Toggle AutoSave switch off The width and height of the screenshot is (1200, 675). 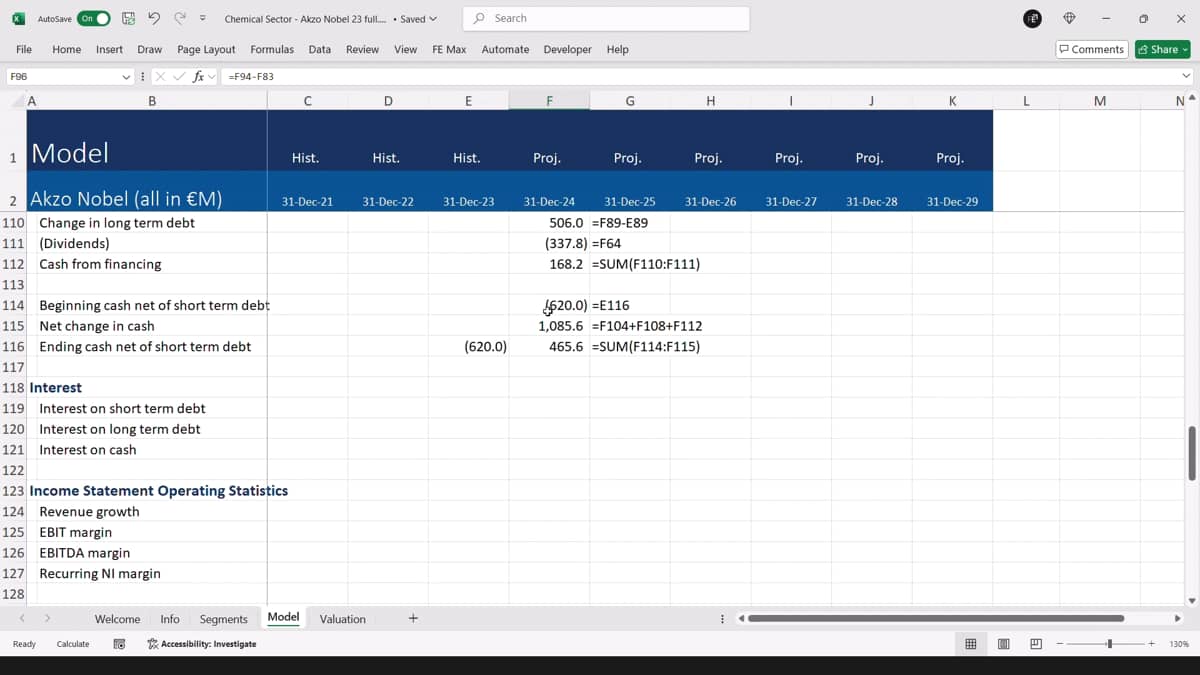point(93,18)
